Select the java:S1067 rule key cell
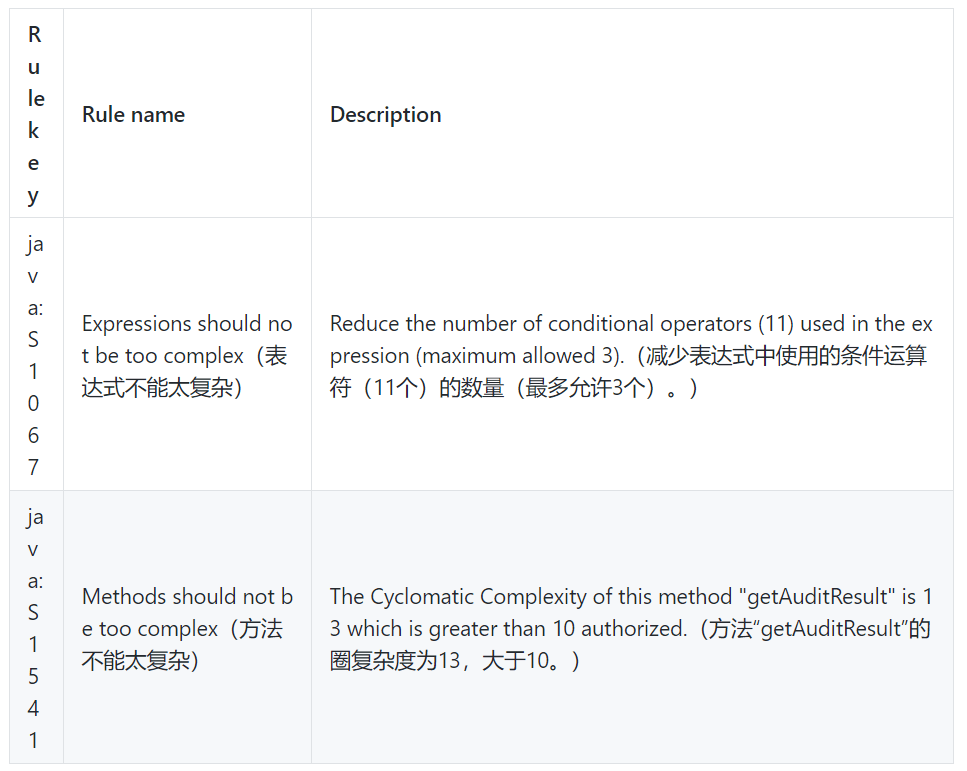The width and height of the screenshot is (967, 771). 35,355
